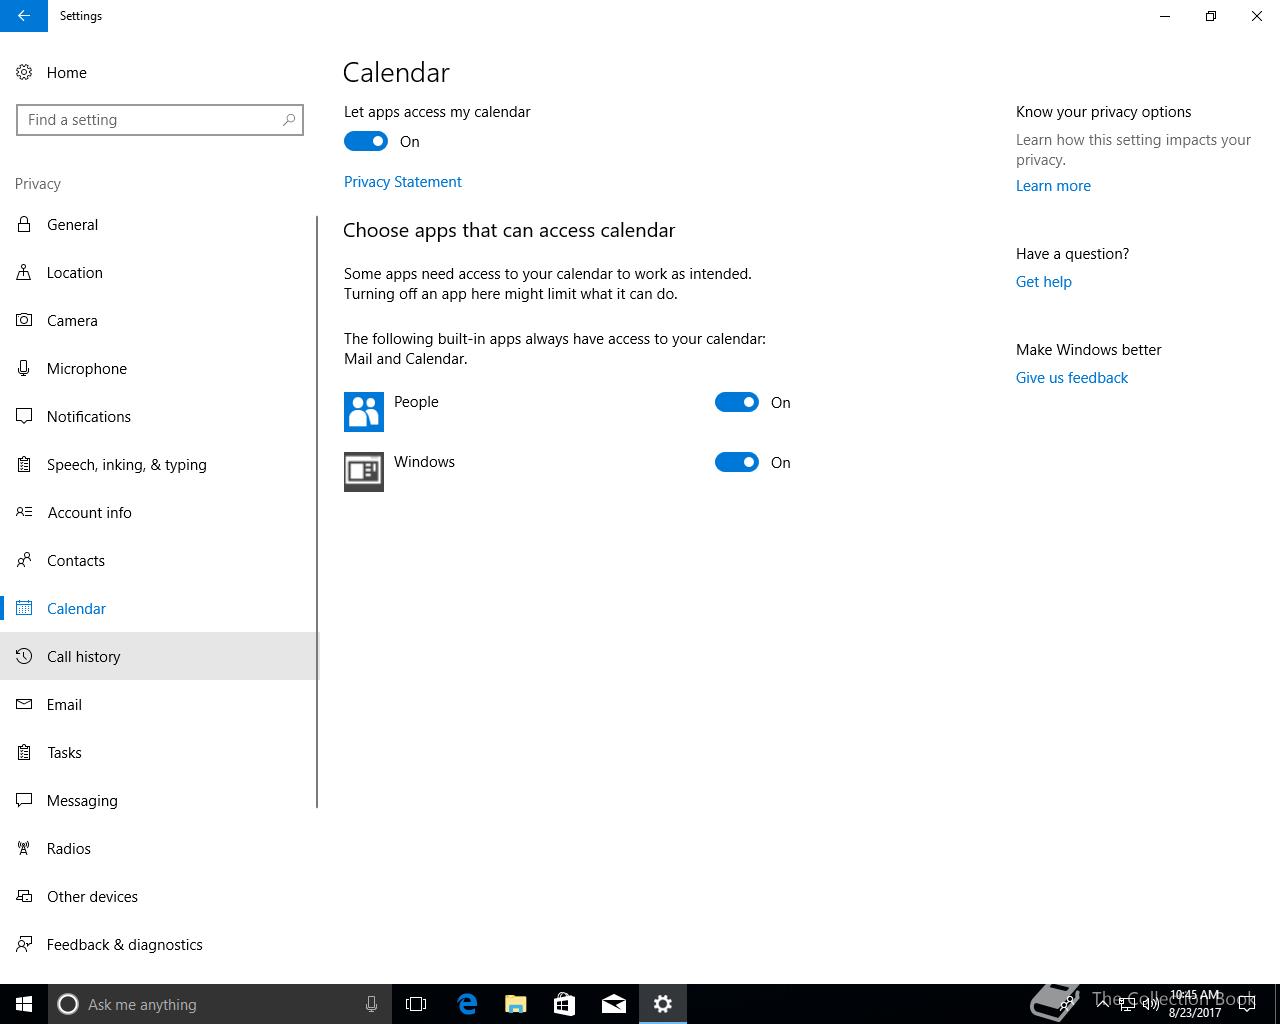Open the Privacy Statement link
The height and width of the screenshot is (1024, 1280).
[402, 181]
